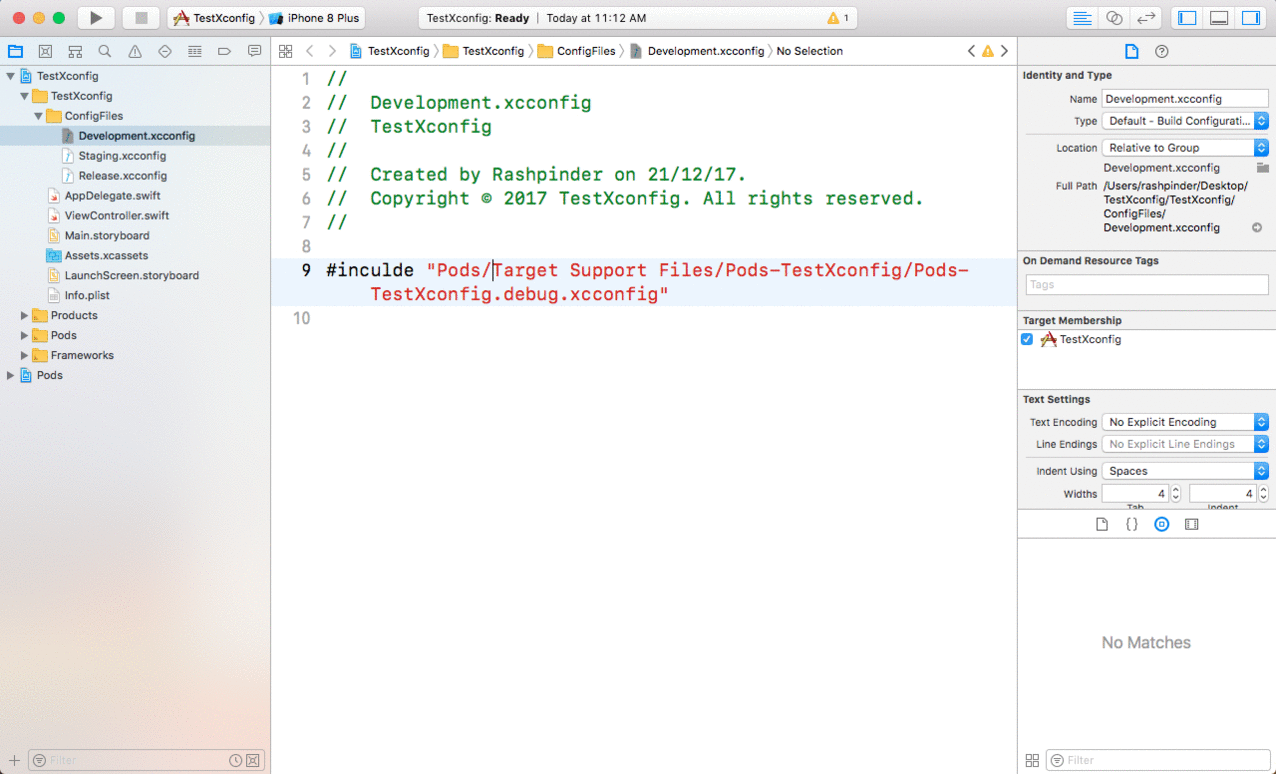Toggle TestXconfig target membership checkbox
Image resolution: width=1276 pixels, height=774 pixels.
pos(1027,339)
